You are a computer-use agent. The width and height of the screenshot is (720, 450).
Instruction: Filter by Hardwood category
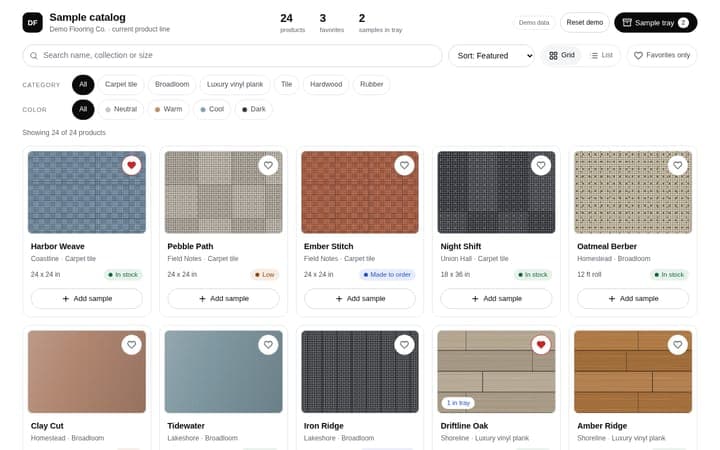tap(326, 84)
